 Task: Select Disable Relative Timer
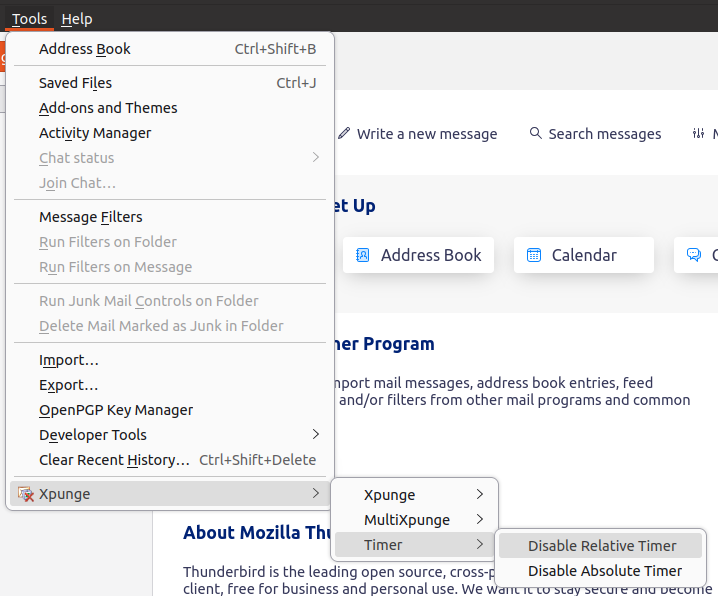pyautogui.click(x=600, y=546)
